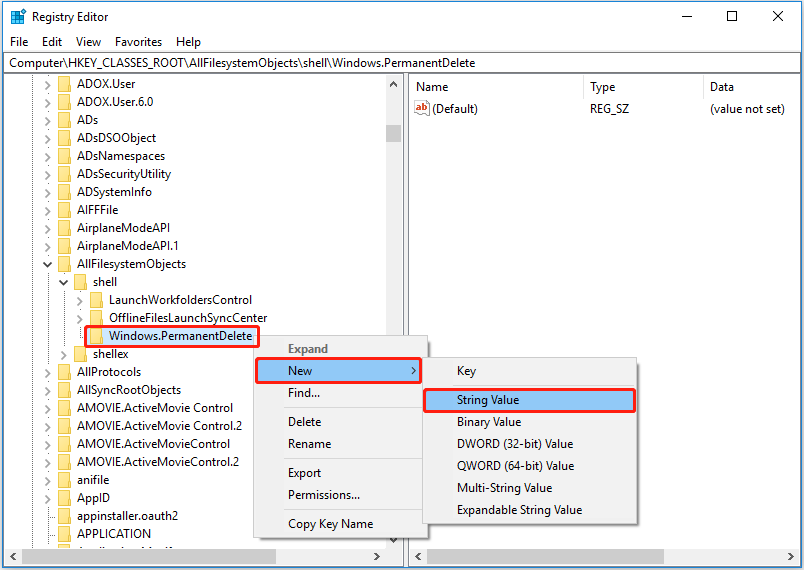Open the Edit menu

52,42
